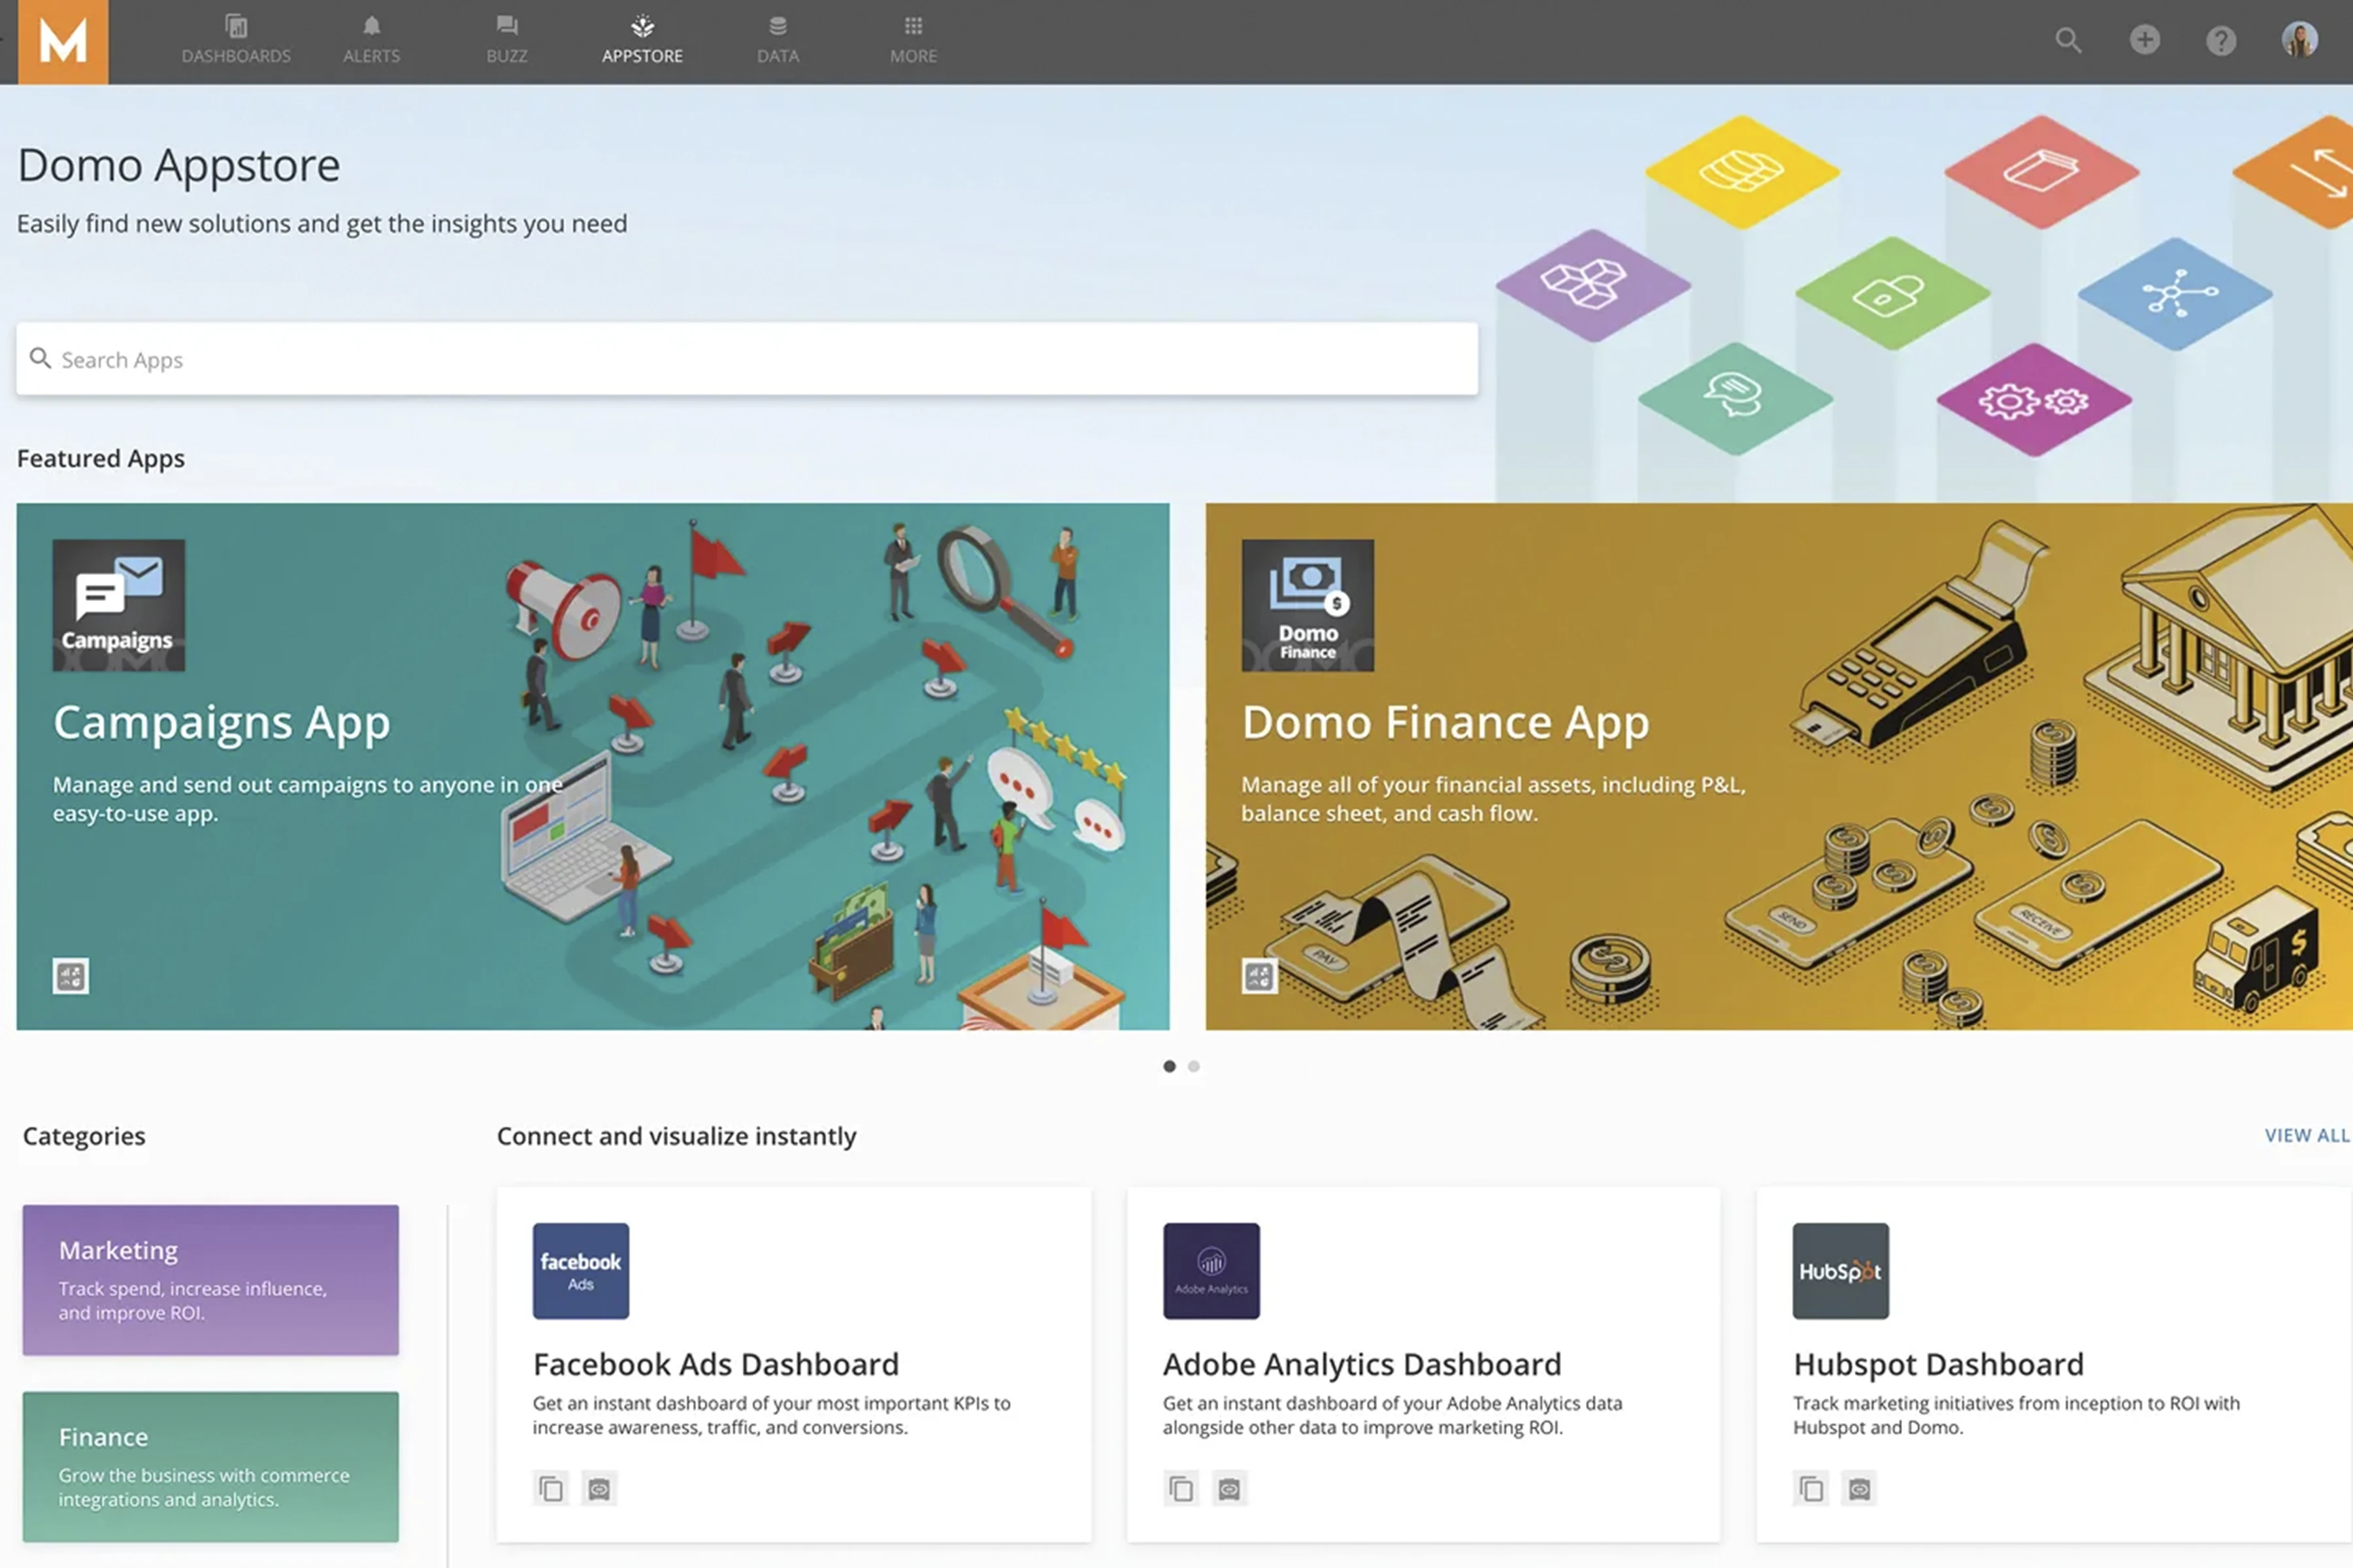This screenshot has width=2353, height=1568.
Task: Click the cards icon on Hubspot Dashboard
Action: pos(1811,1489)
